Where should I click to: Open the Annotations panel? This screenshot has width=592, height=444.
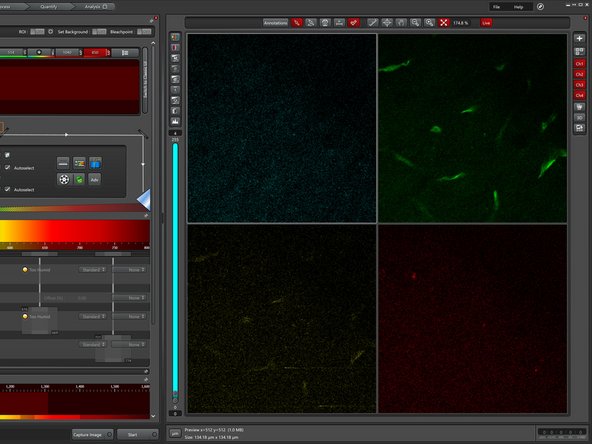(x=275, y=23)
